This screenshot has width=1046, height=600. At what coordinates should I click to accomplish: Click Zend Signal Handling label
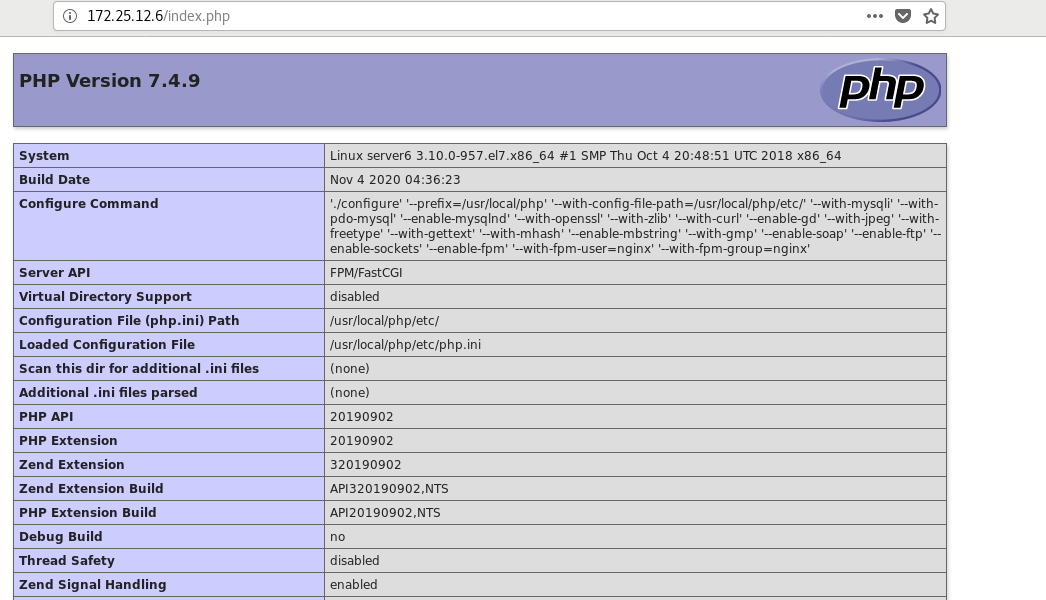[x=93, y=585]
